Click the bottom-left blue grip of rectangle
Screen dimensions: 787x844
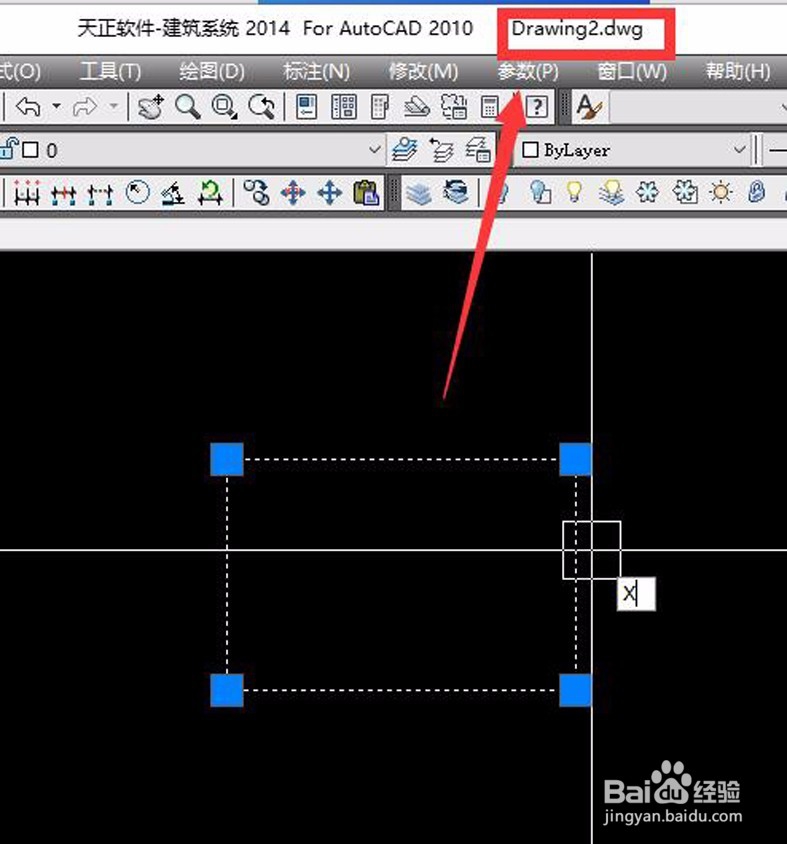(227, 690)
